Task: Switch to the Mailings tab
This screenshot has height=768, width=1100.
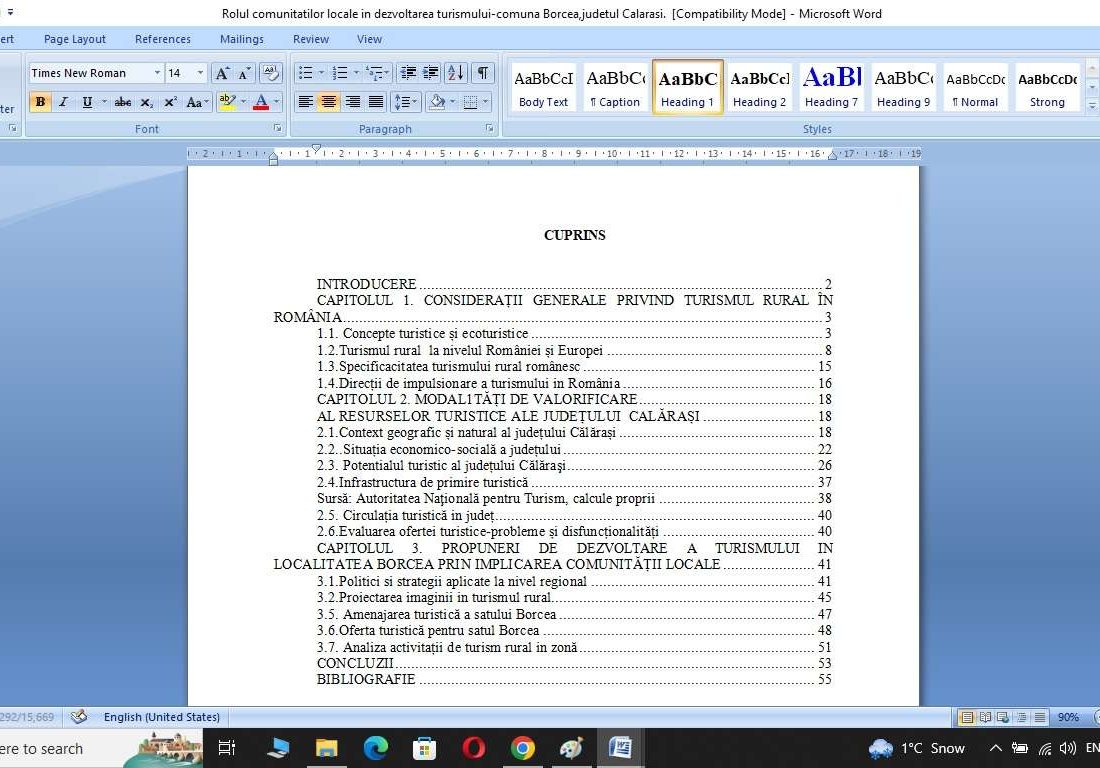Action: click(x=242, y=39)
